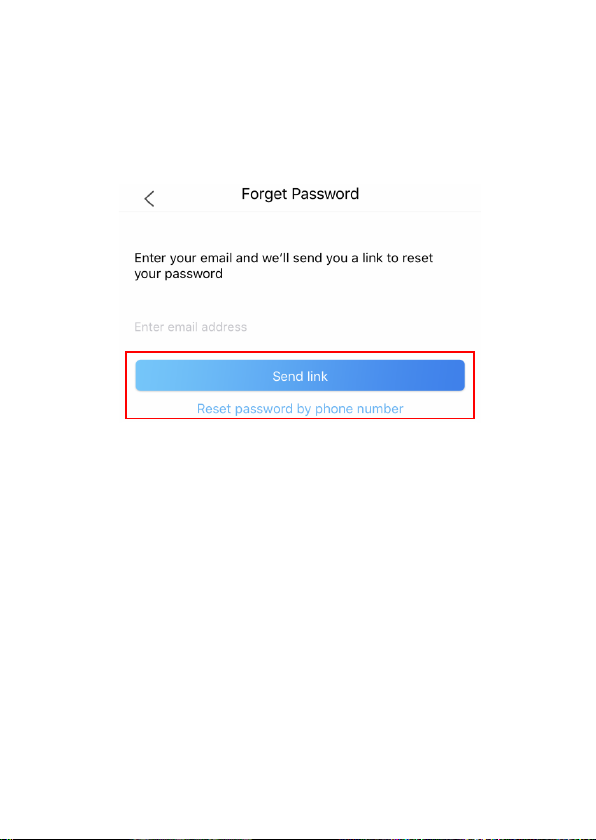
Task: Open Reset password by phone number
Action: tap(300, 409)
